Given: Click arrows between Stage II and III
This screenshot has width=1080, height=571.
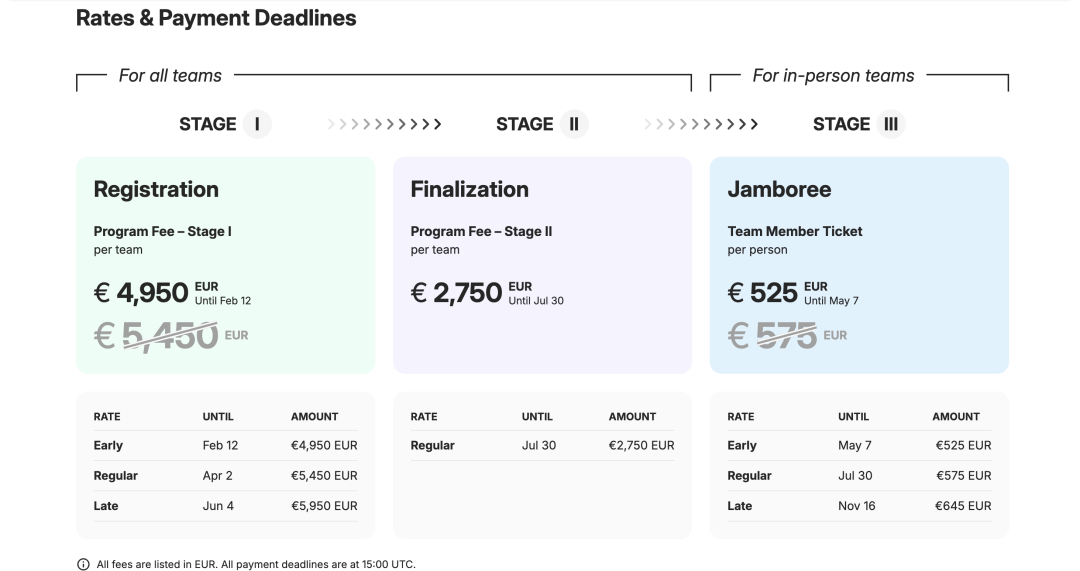Looking at the screenshot, I should coord(701,124).
